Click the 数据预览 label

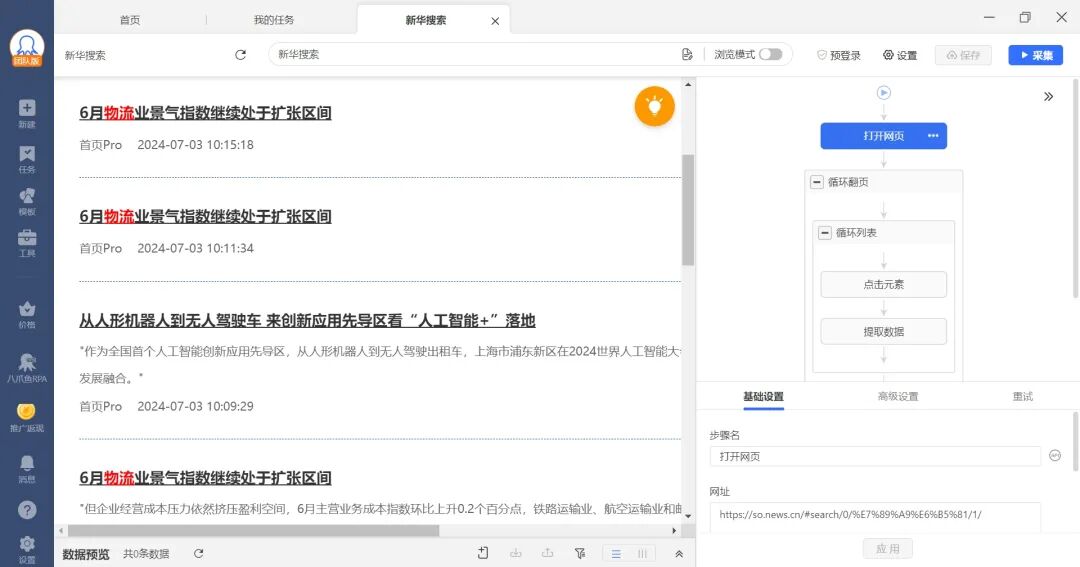(85, 554)
